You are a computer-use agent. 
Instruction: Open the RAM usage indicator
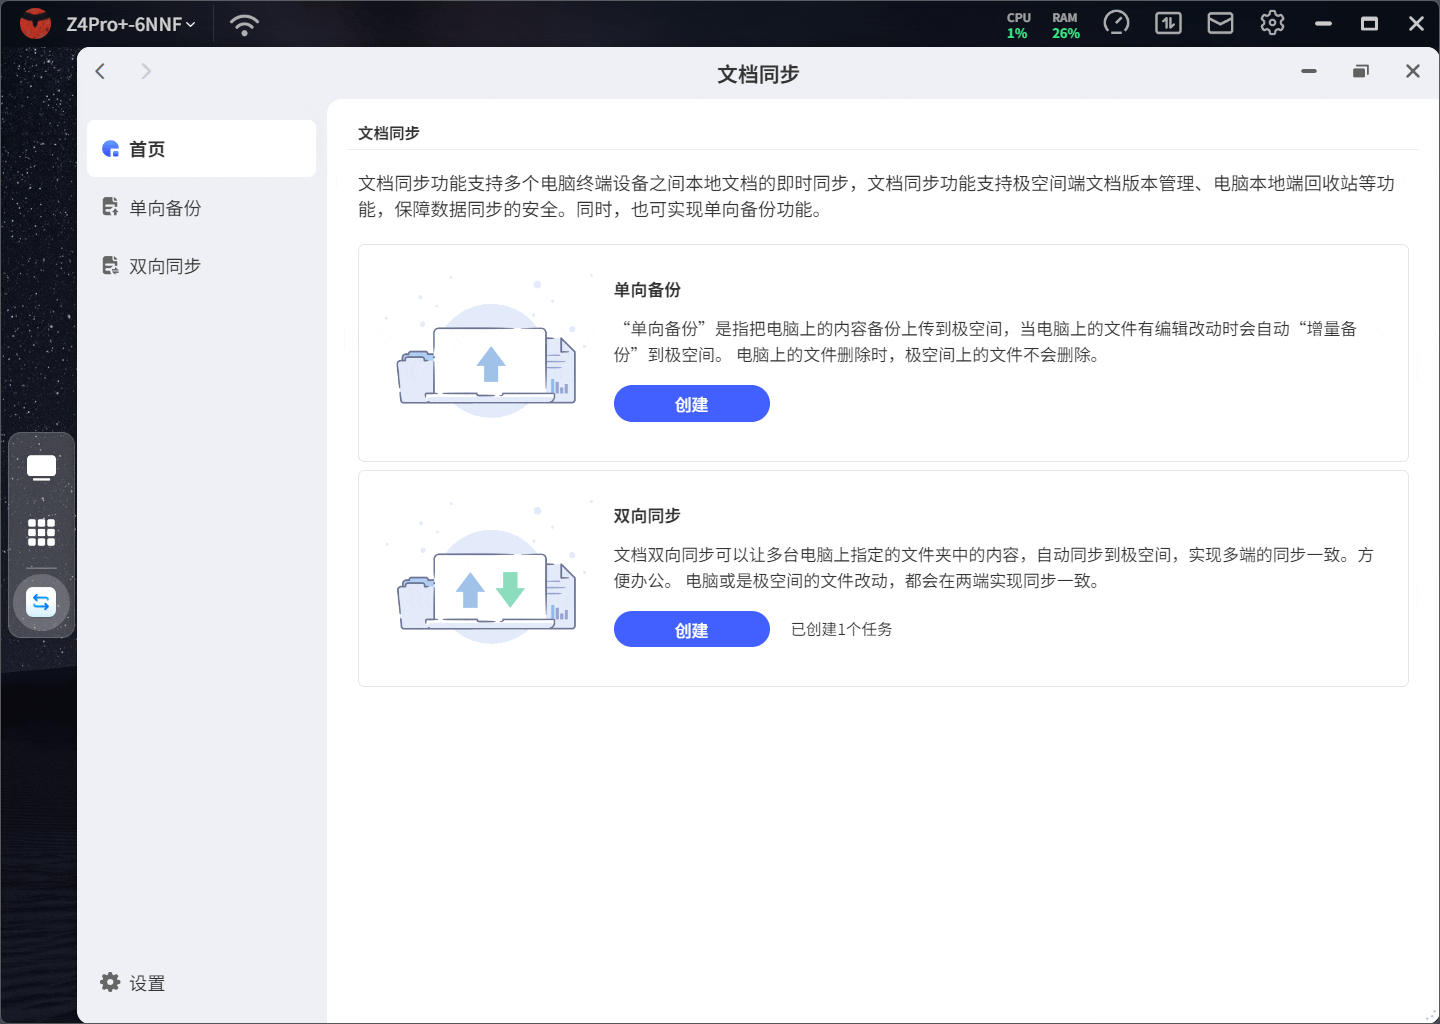point(1065,25)
